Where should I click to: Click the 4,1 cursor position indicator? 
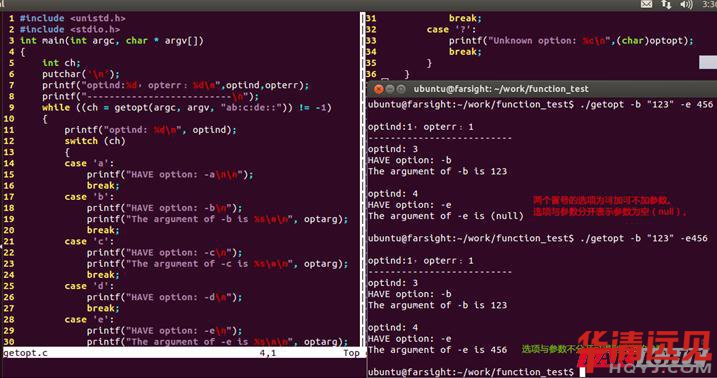268,353
